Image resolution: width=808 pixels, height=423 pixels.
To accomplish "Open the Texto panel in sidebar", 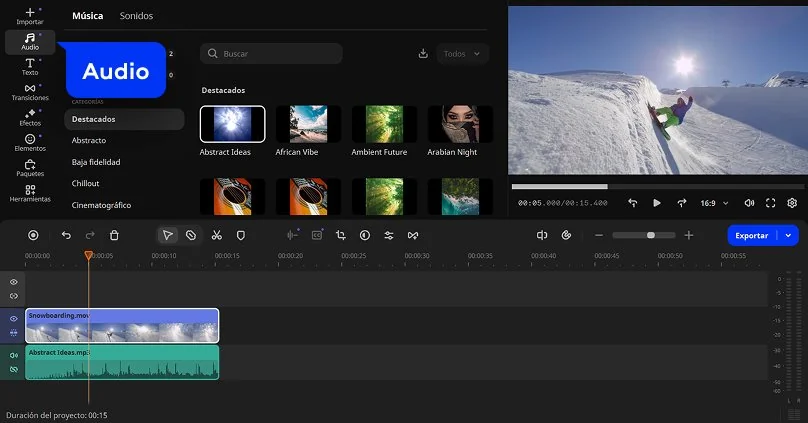I will (x=29, y=66).
